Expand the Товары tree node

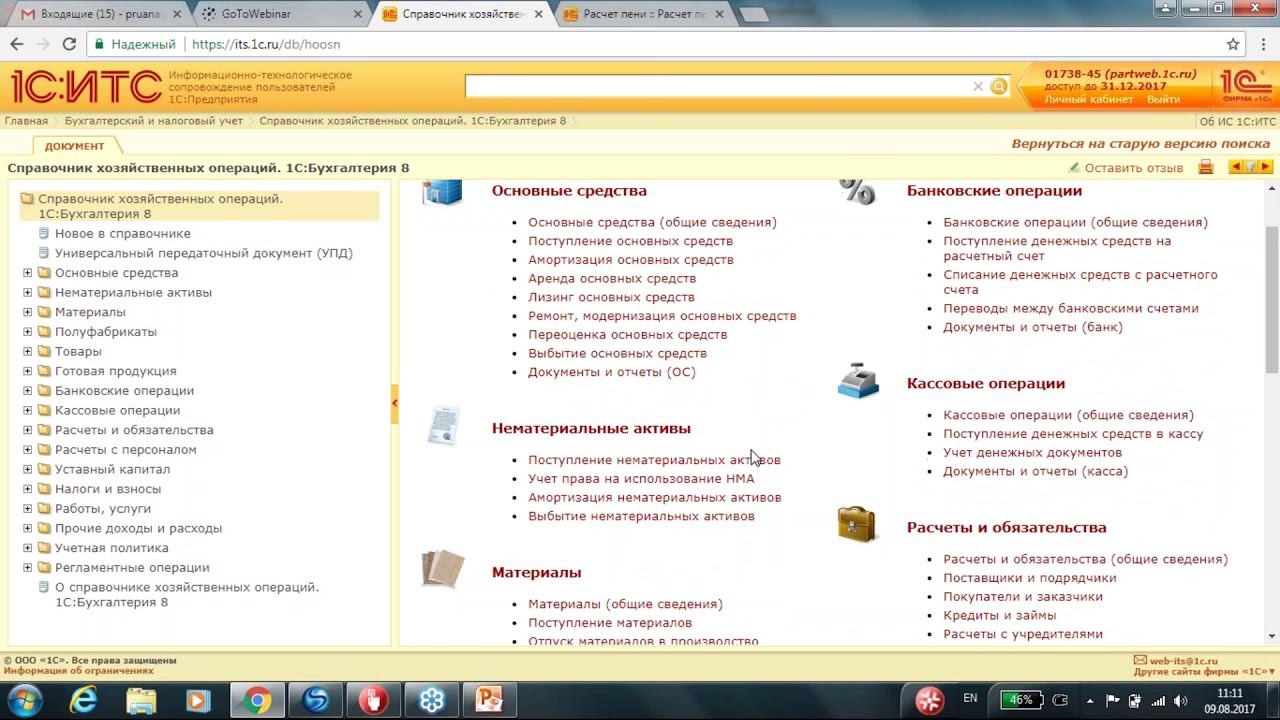(x=28, y=351)
